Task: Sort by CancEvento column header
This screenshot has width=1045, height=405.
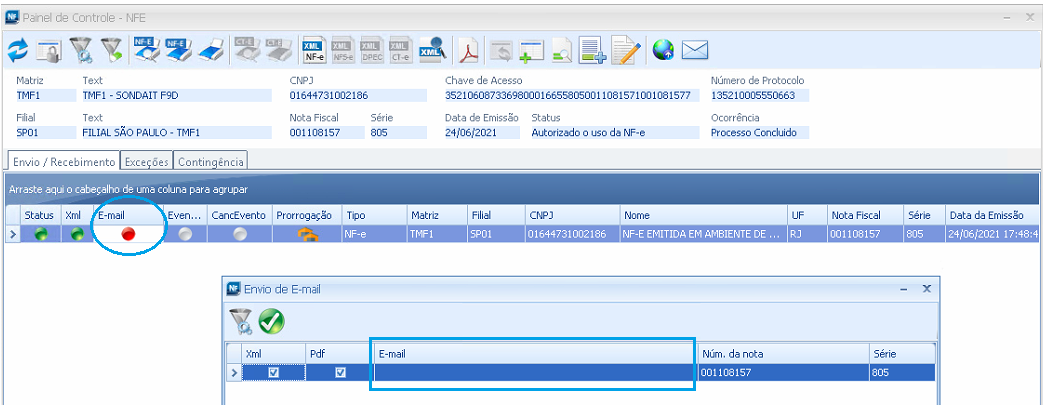Action: click(x=240, y=215)
